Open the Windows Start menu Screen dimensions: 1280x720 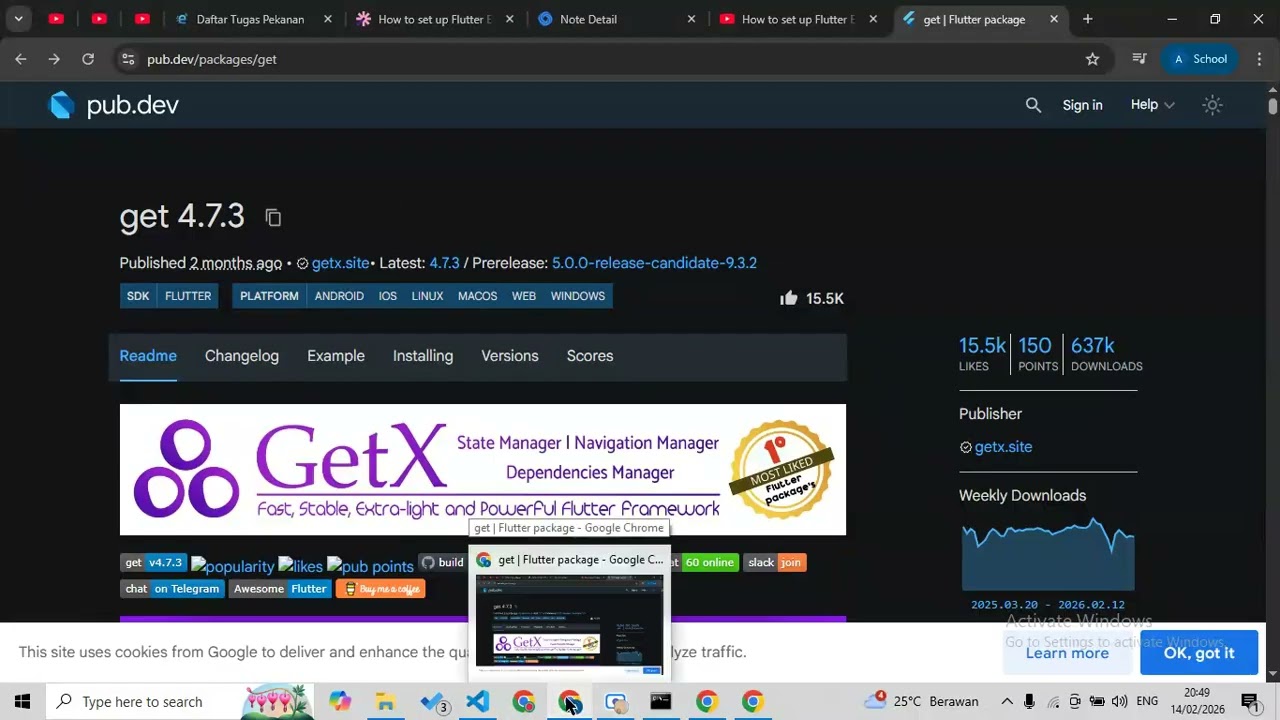click(x=22, y=702)
